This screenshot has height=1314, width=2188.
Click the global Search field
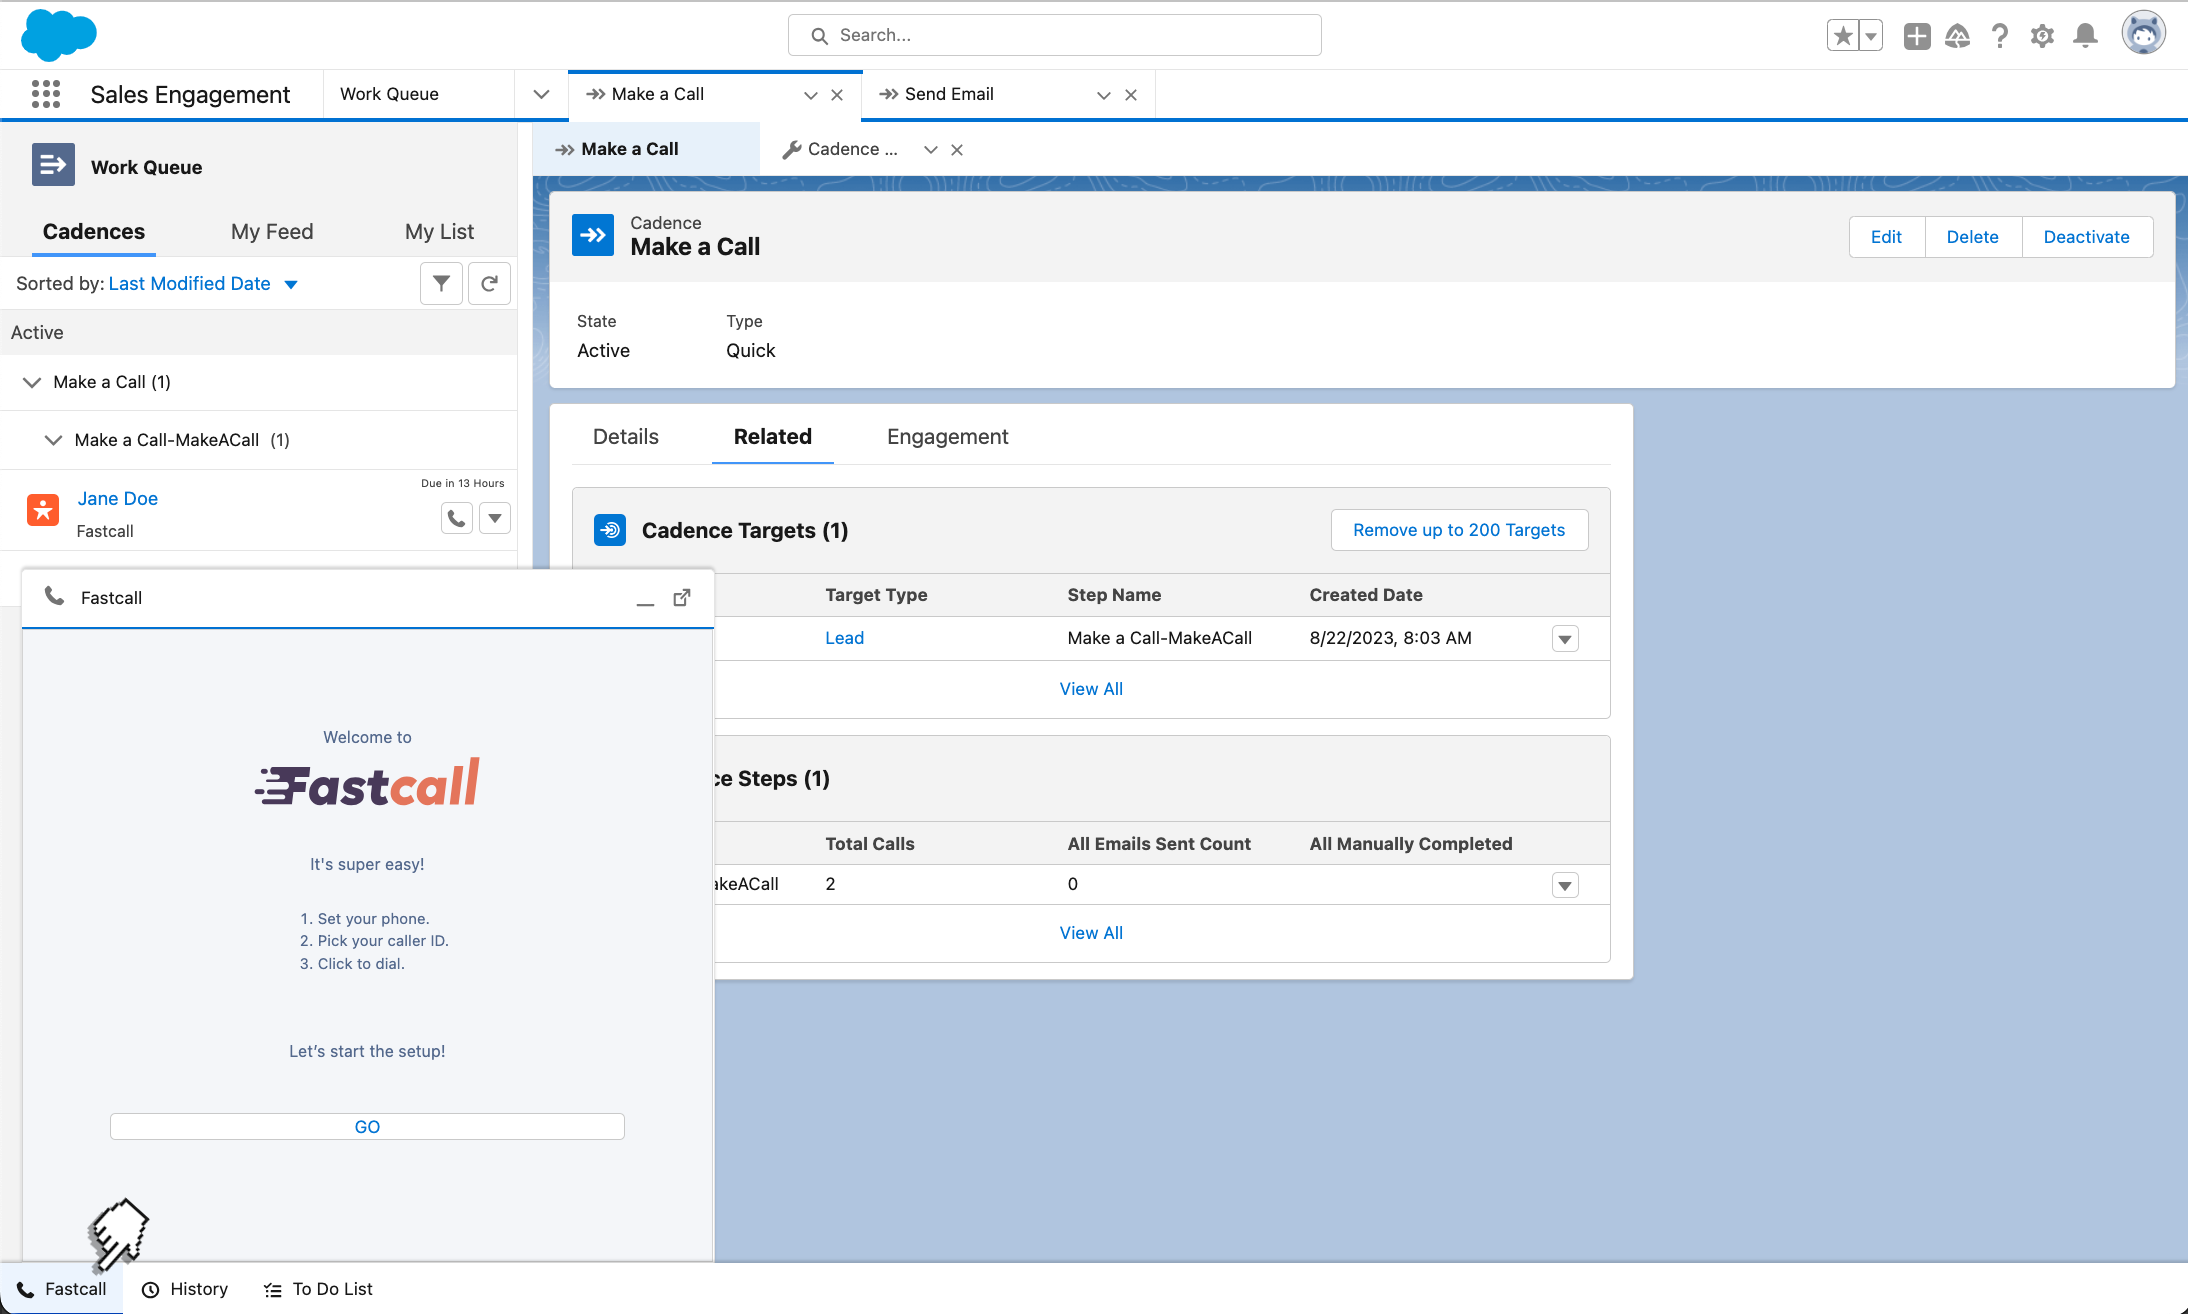pyautogui.click(x=1055, y=36)
